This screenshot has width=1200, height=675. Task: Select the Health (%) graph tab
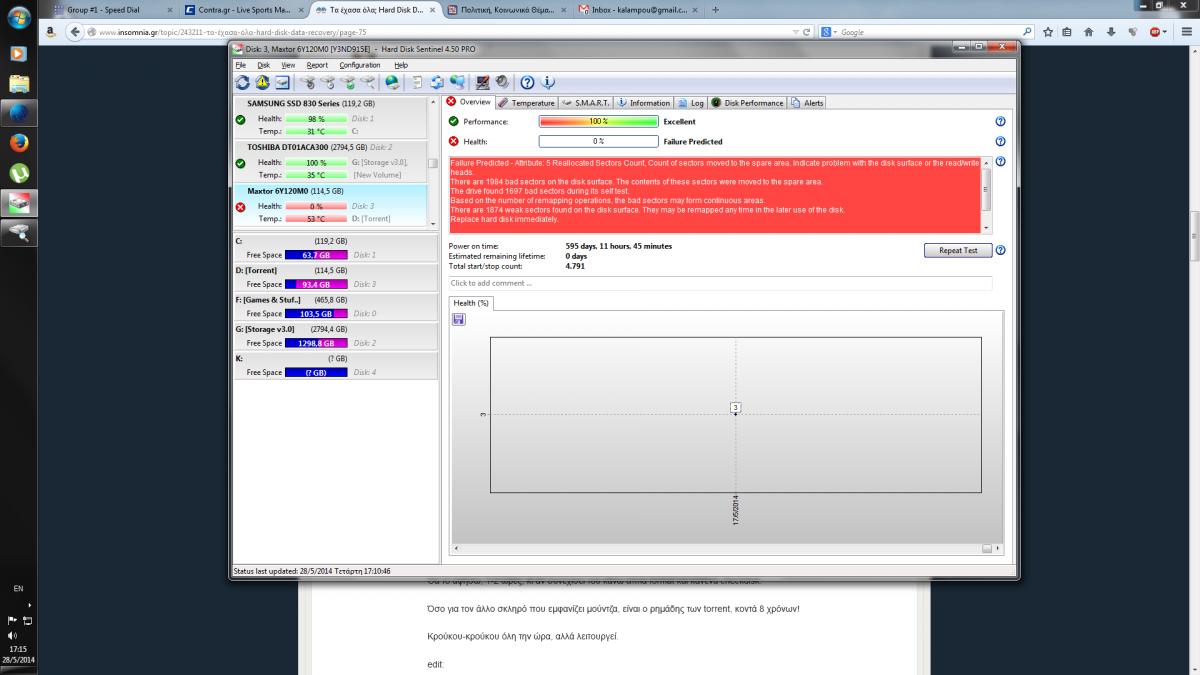pos(470,303)
